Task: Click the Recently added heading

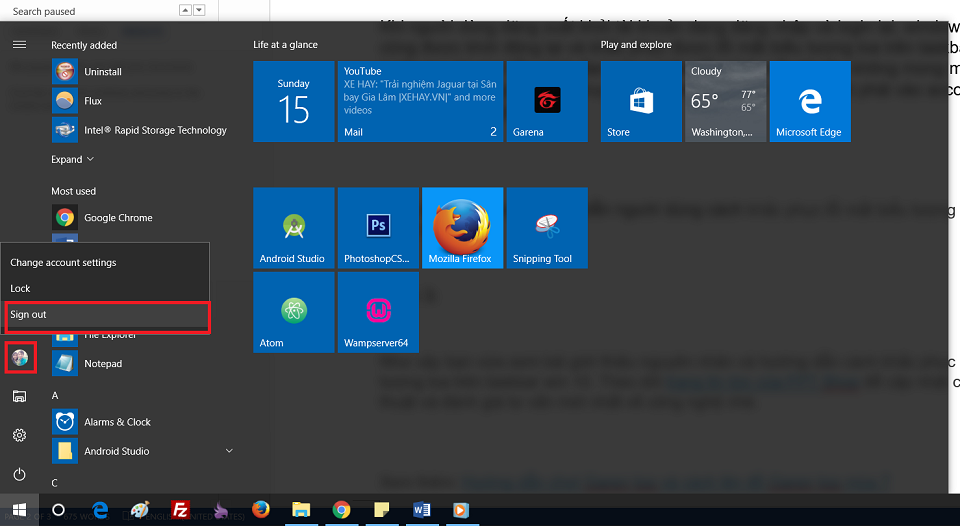Action: click(84, 45)
